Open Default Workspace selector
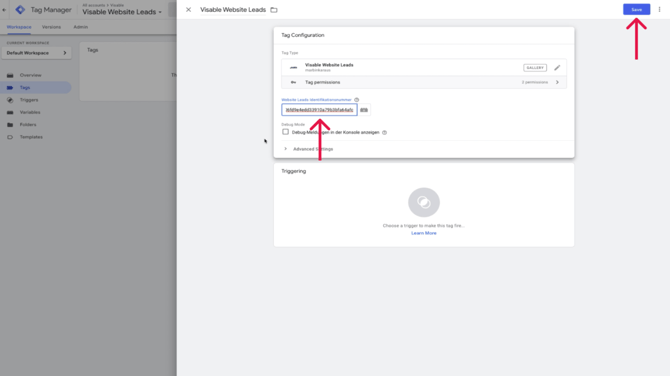 pos(36,53)
